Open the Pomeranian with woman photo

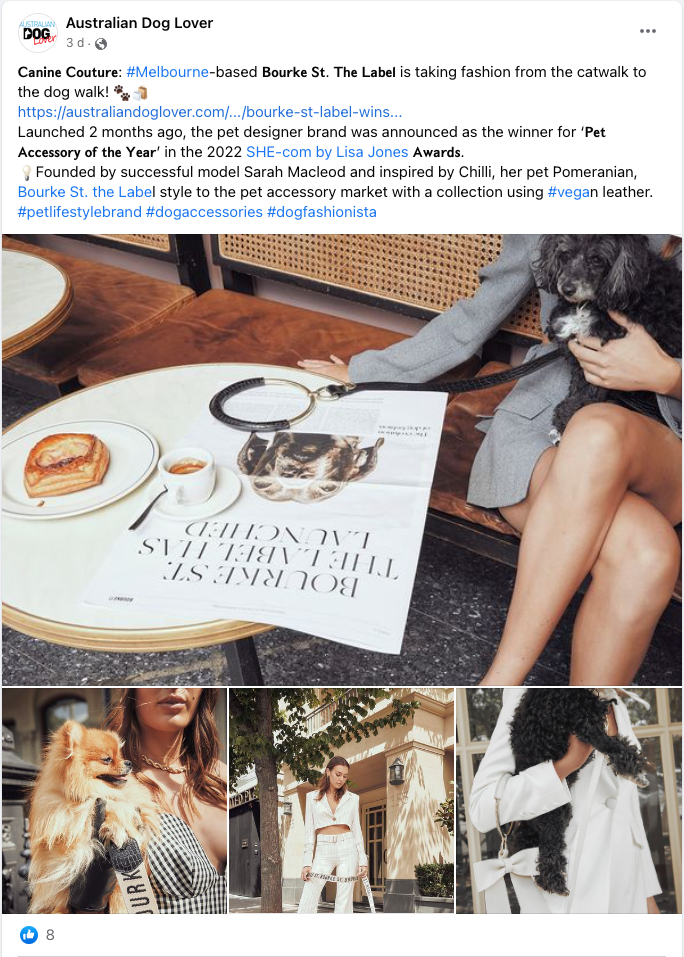pyautogui.click(x=114, y=801)
